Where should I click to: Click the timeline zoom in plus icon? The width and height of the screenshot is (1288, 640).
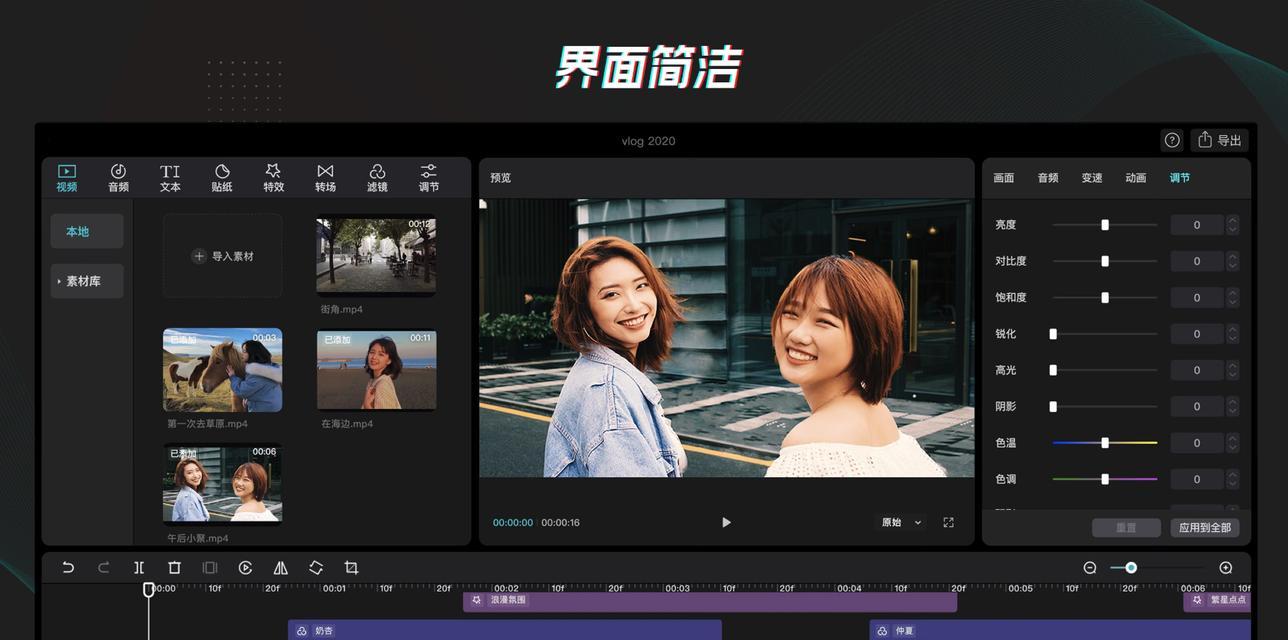click(1226, 567)
